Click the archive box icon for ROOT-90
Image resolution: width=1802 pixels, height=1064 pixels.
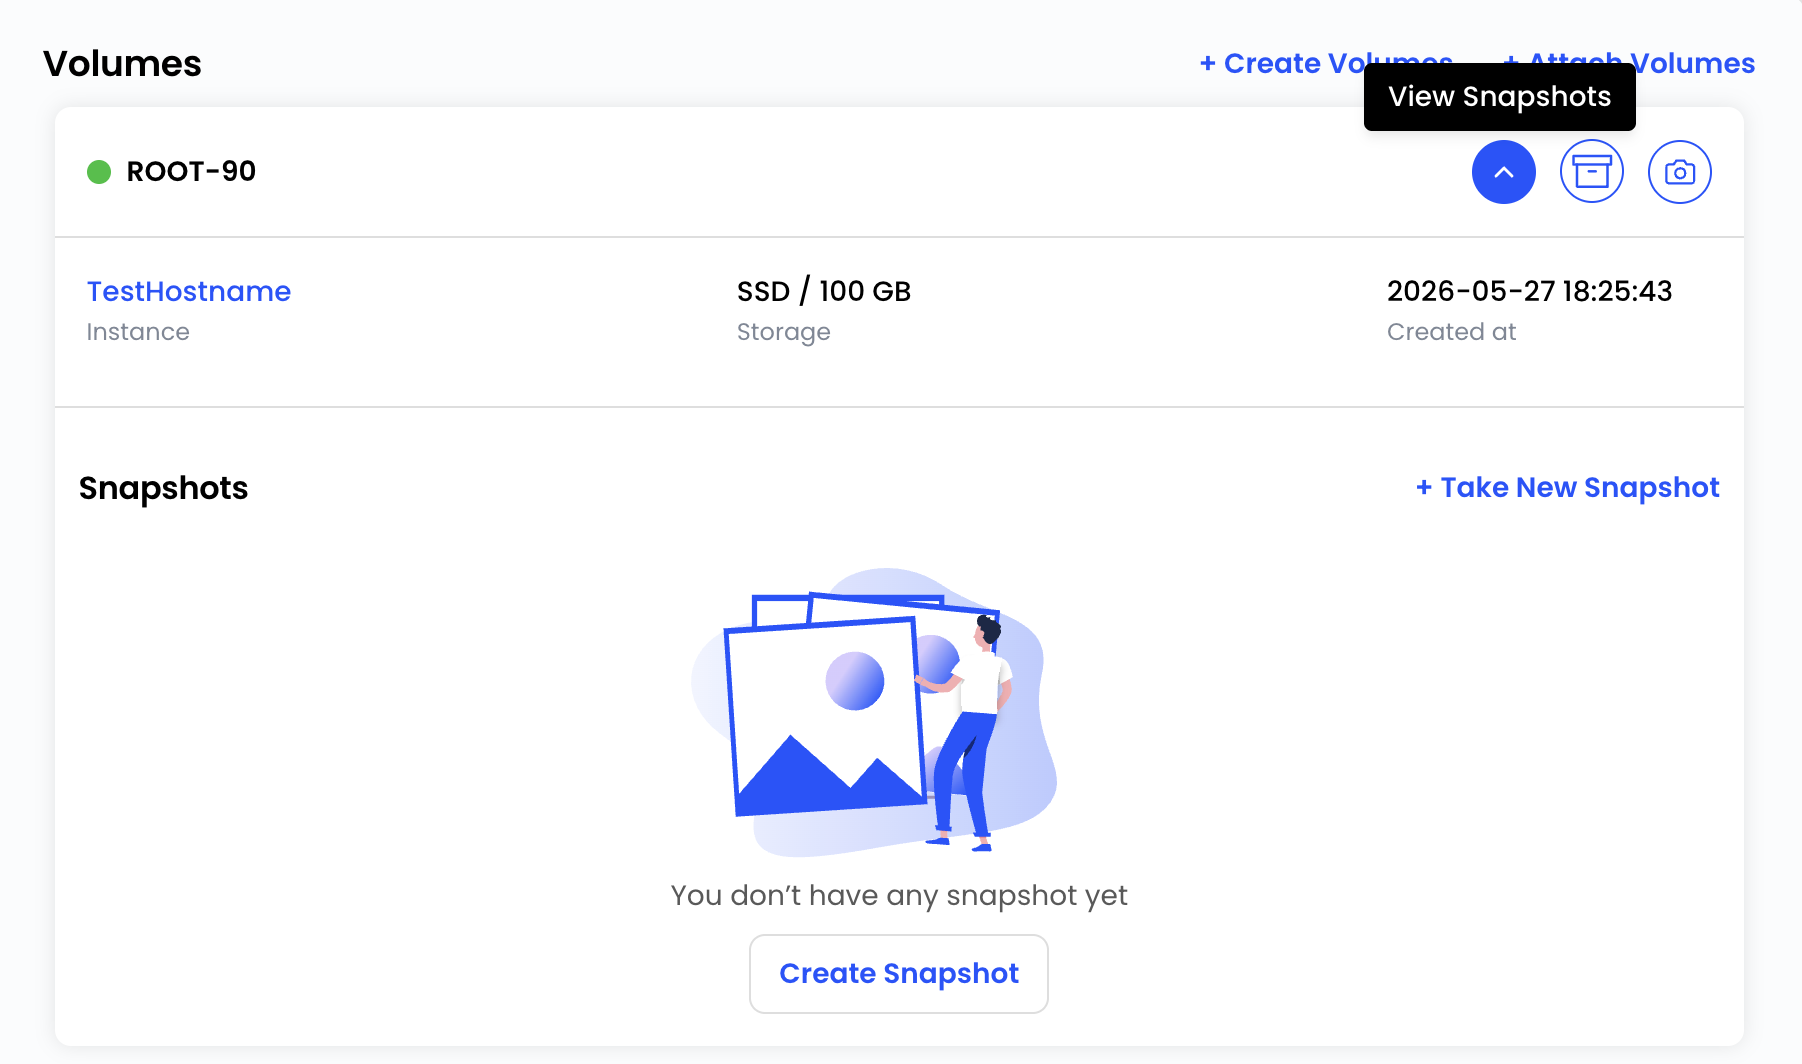tap(1591, 172)
